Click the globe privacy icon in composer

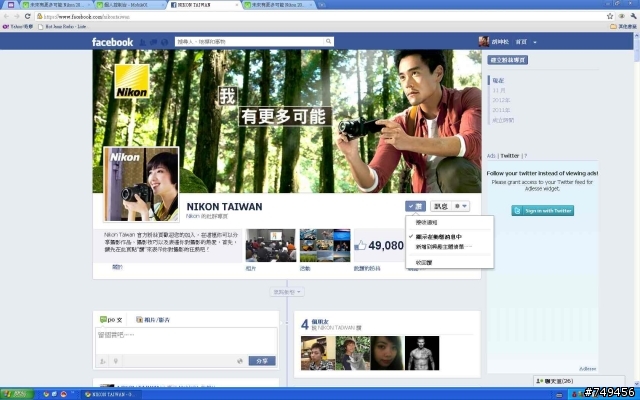point(240,361)
